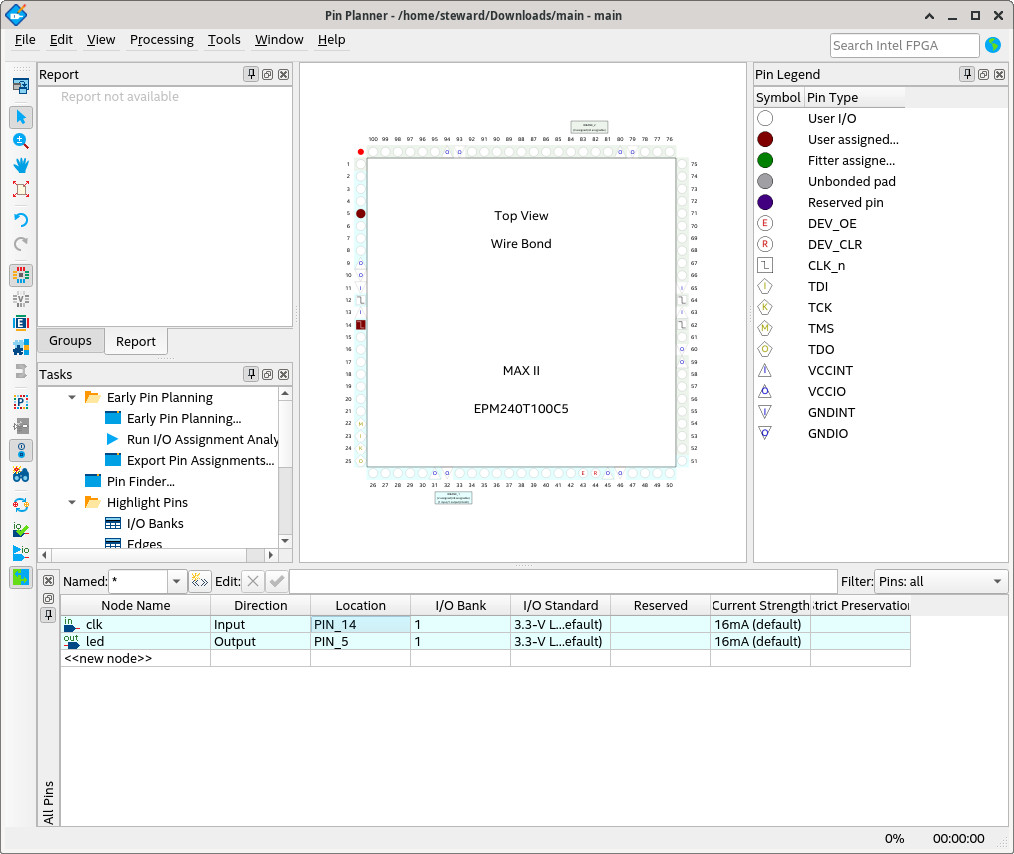The image size is (1014, 854).
Task: Open Pin Finder binoculars icon
Action: (21, 475)
